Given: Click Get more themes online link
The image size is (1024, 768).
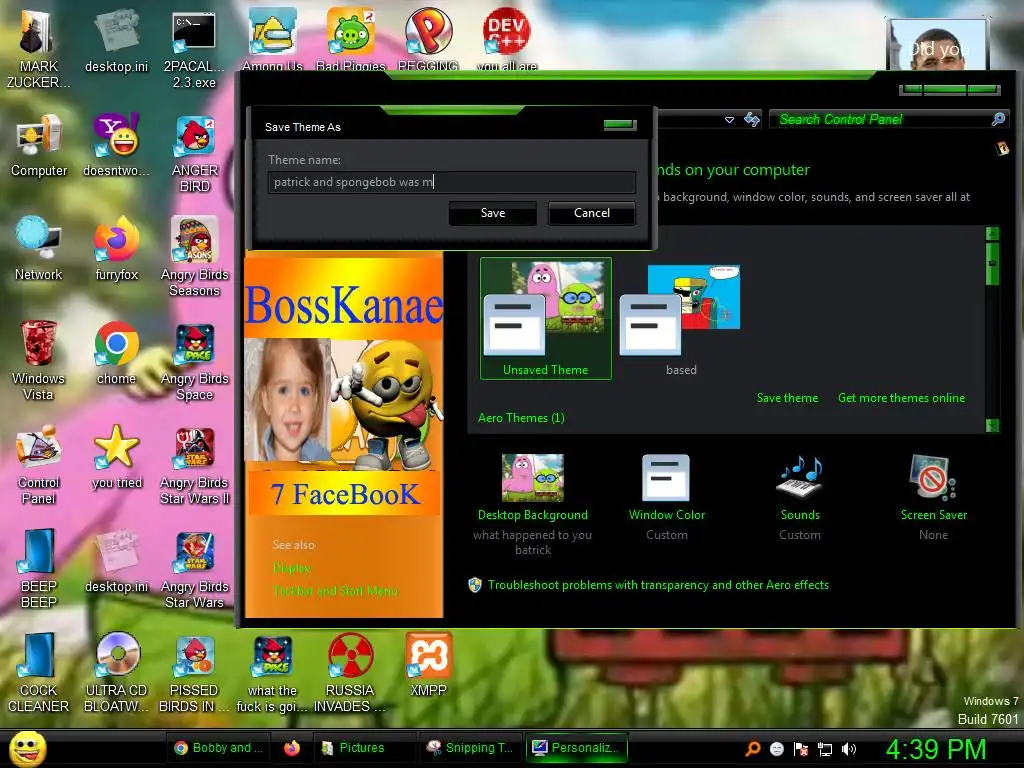Looking at the screenshot, I should [901, 398].
